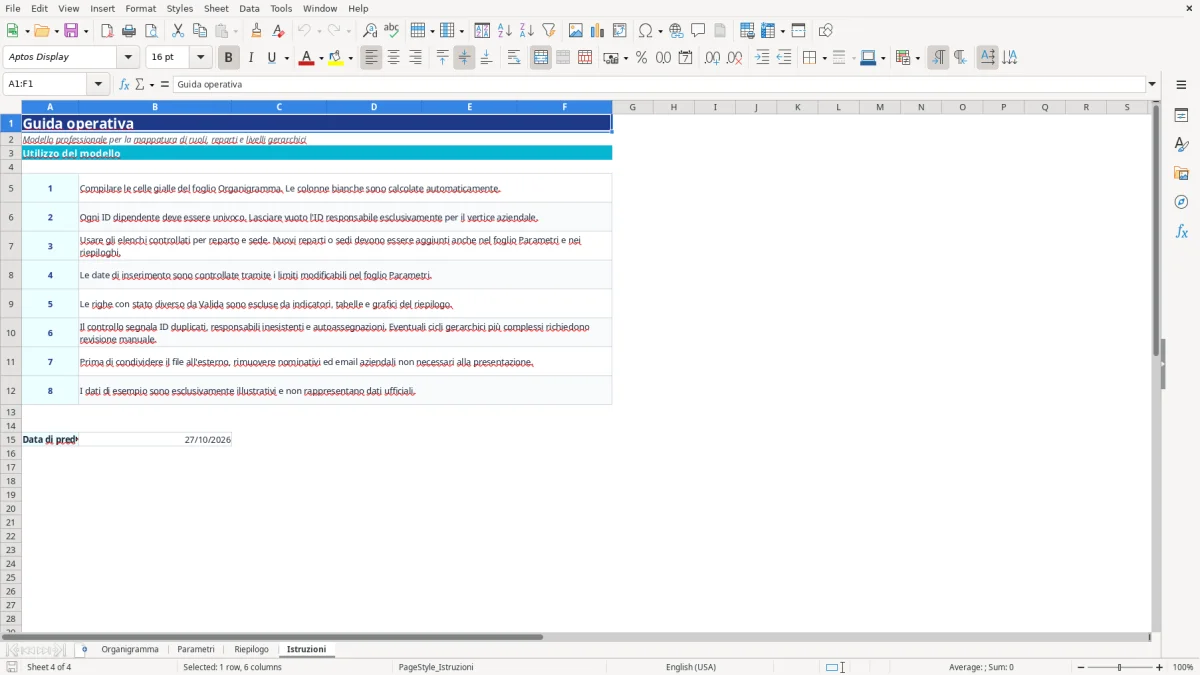Click the formula input line
This screenshot has width=1200, height=675.
658,84
